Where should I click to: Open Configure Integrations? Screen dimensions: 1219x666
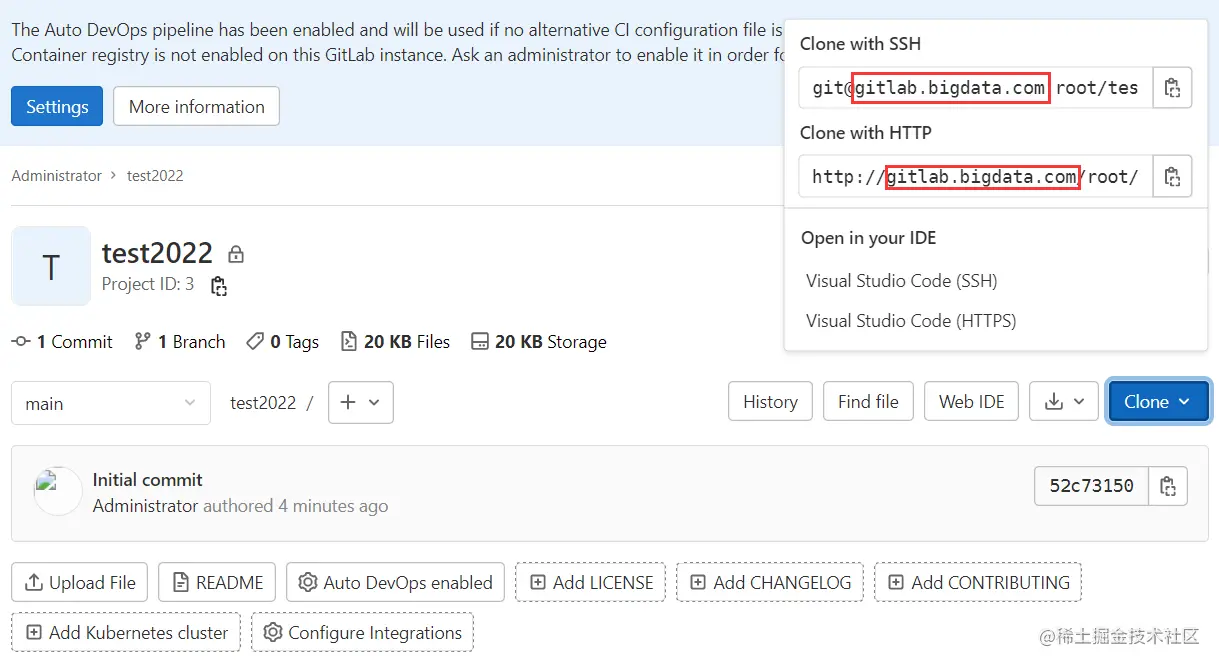tap(362, 632)
